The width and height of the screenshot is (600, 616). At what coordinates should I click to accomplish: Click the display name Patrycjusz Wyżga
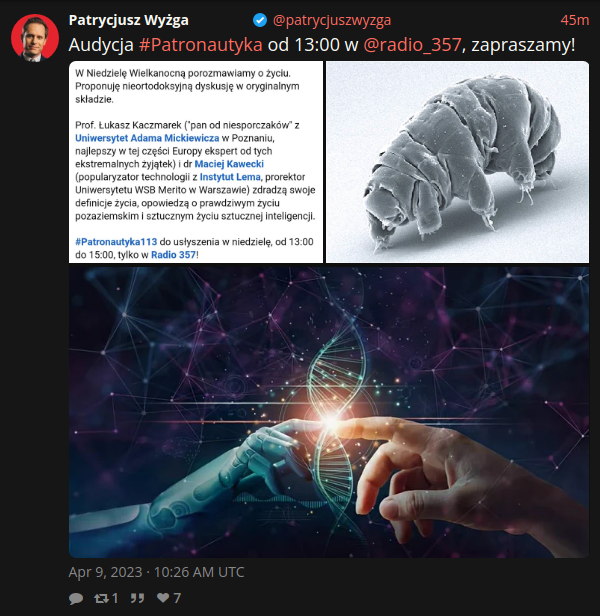128,20
